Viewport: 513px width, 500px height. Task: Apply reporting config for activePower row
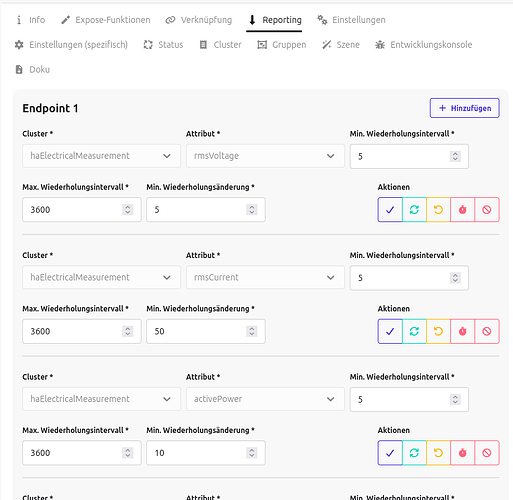point(390,453)
